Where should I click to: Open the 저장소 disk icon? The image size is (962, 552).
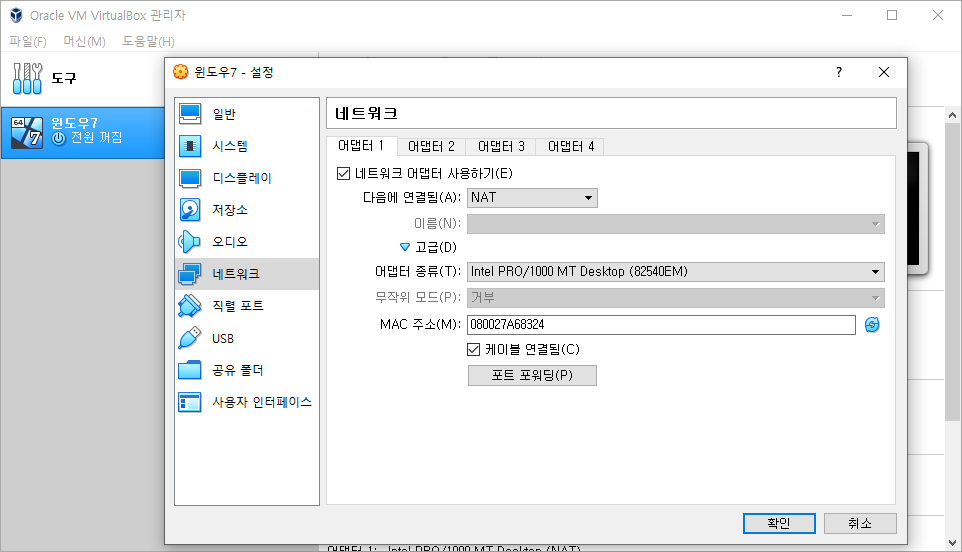190,210
